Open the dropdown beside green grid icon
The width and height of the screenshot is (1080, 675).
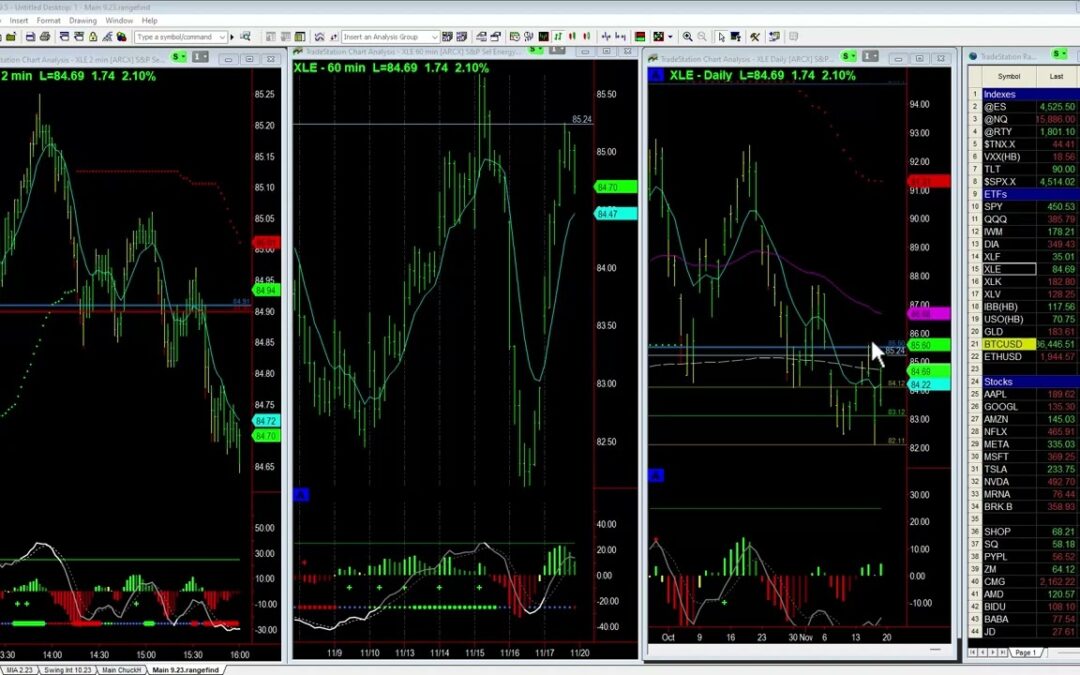click(670, 37)
